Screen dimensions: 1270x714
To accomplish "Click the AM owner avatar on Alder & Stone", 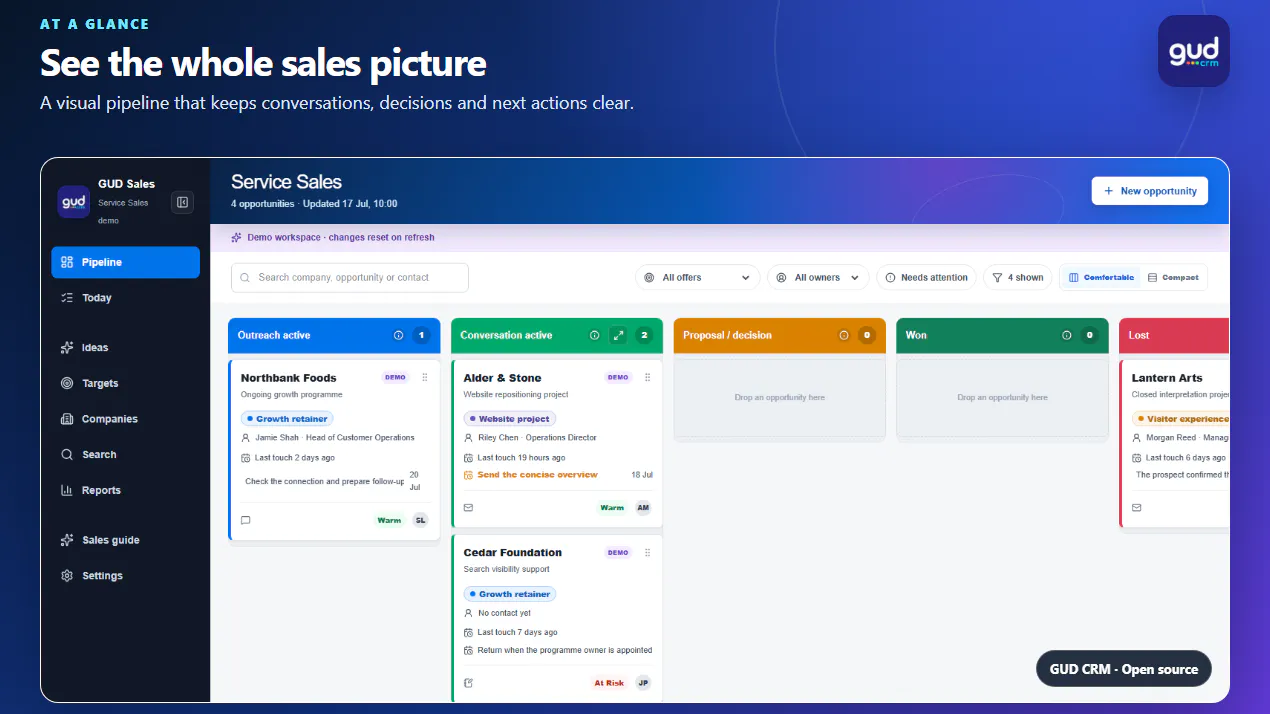I will [643, 508].
